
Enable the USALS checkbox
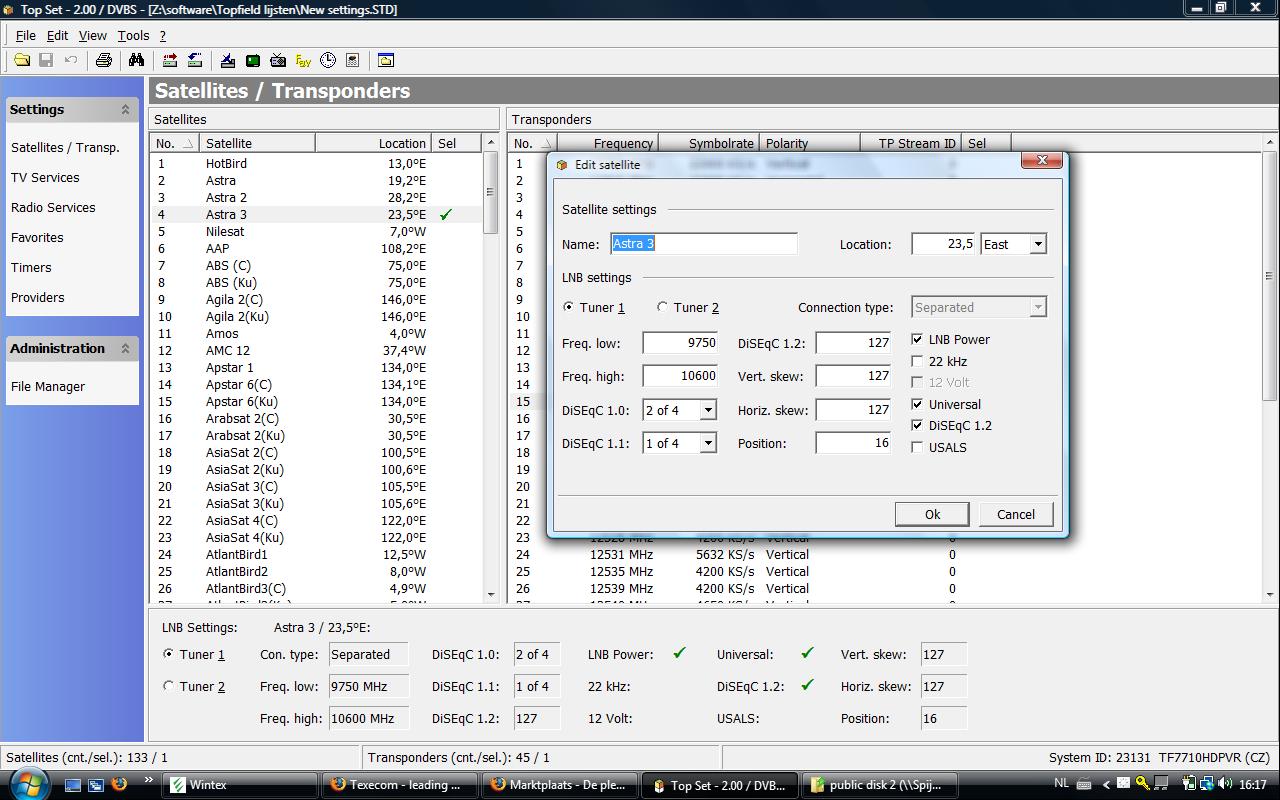[x=917, y=448]
